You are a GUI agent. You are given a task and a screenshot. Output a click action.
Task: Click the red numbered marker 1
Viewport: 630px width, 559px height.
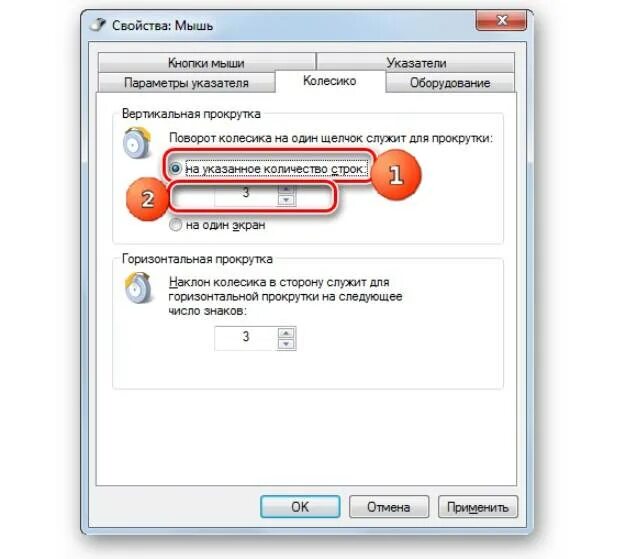[x=396, y=175]
